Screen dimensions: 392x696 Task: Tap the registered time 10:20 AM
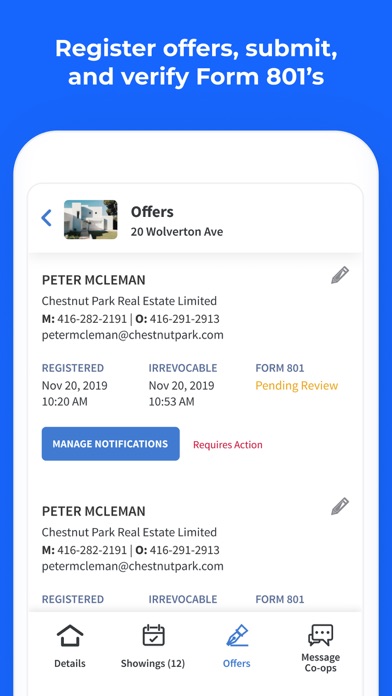[x=65, y=402]
